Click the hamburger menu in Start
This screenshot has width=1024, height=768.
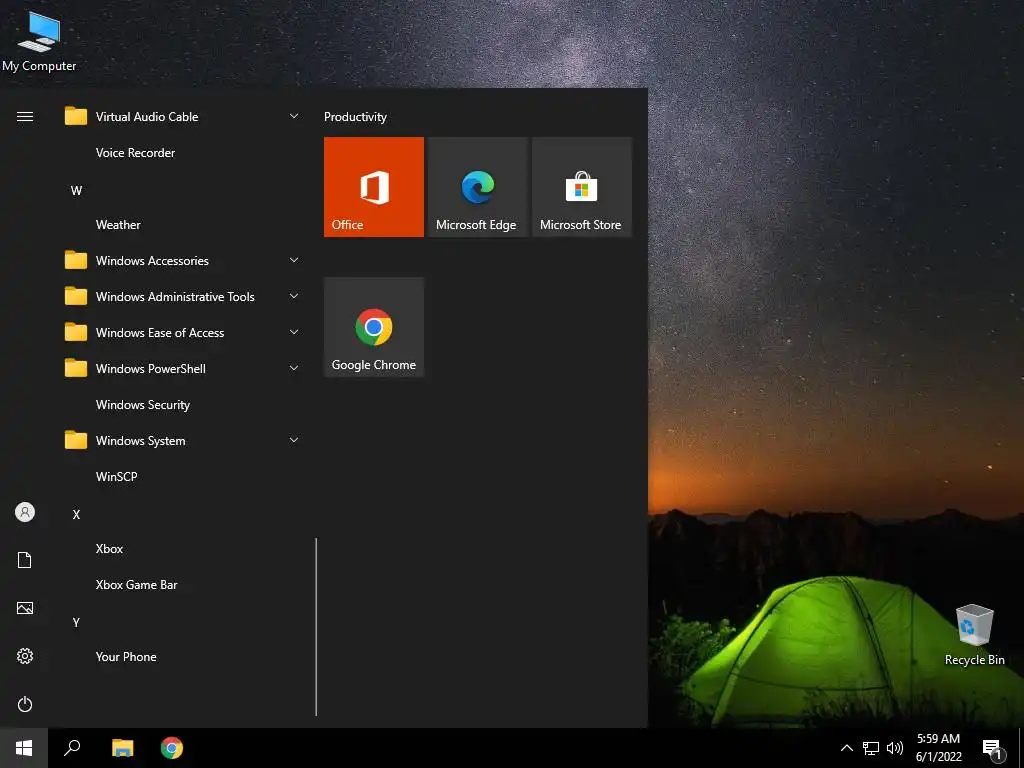click(x=25, y=117)
